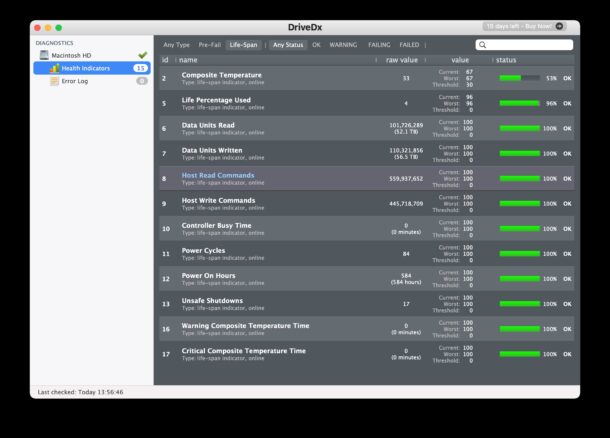Sort by id column header

pos(165,60)
